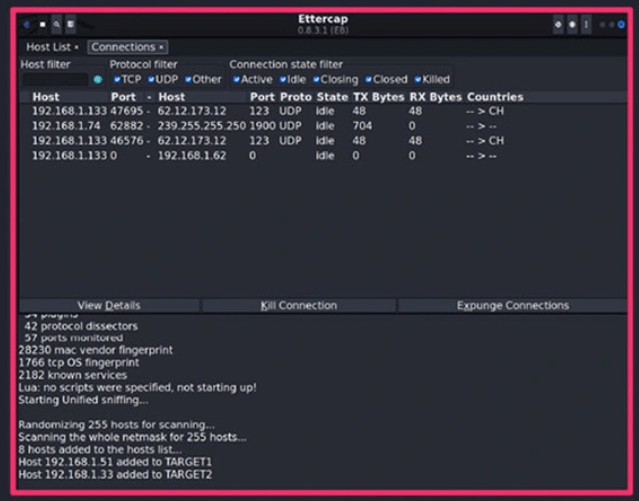
Task: Close the Connections tab
Action: pos(161,48)
